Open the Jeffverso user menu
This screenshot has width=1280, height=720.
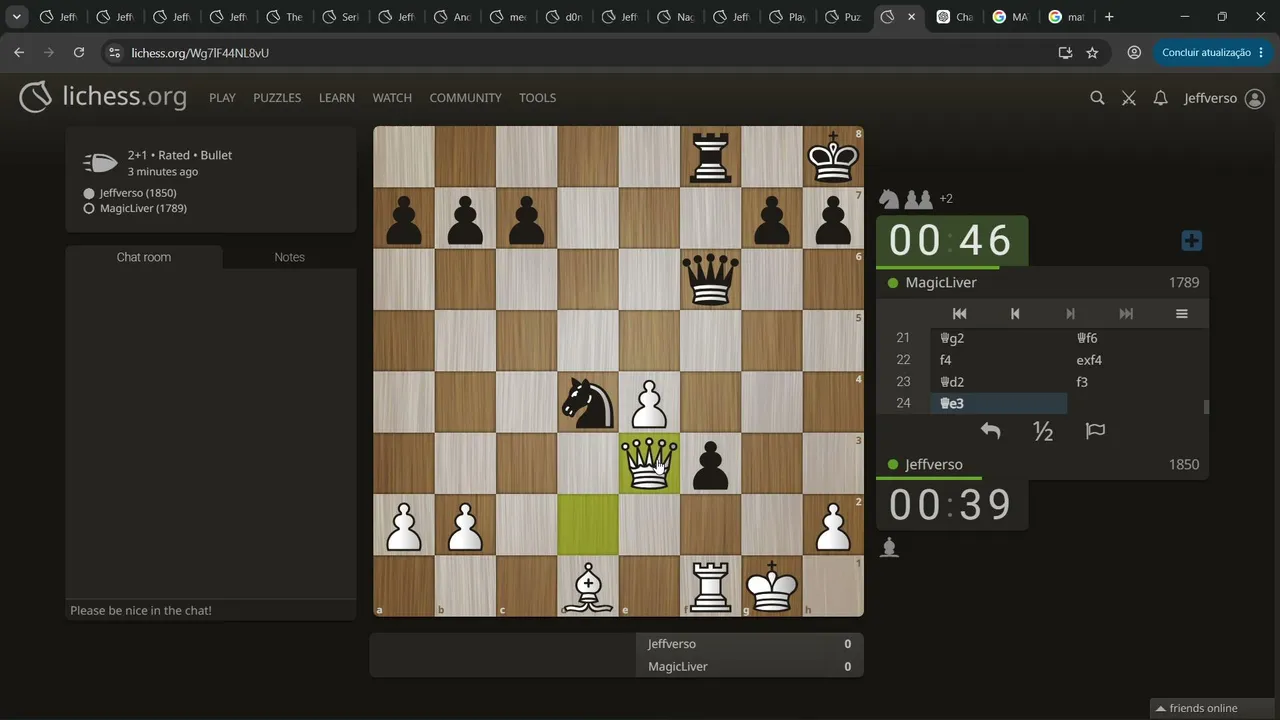pyautogui.click(x=1224, y=98)
